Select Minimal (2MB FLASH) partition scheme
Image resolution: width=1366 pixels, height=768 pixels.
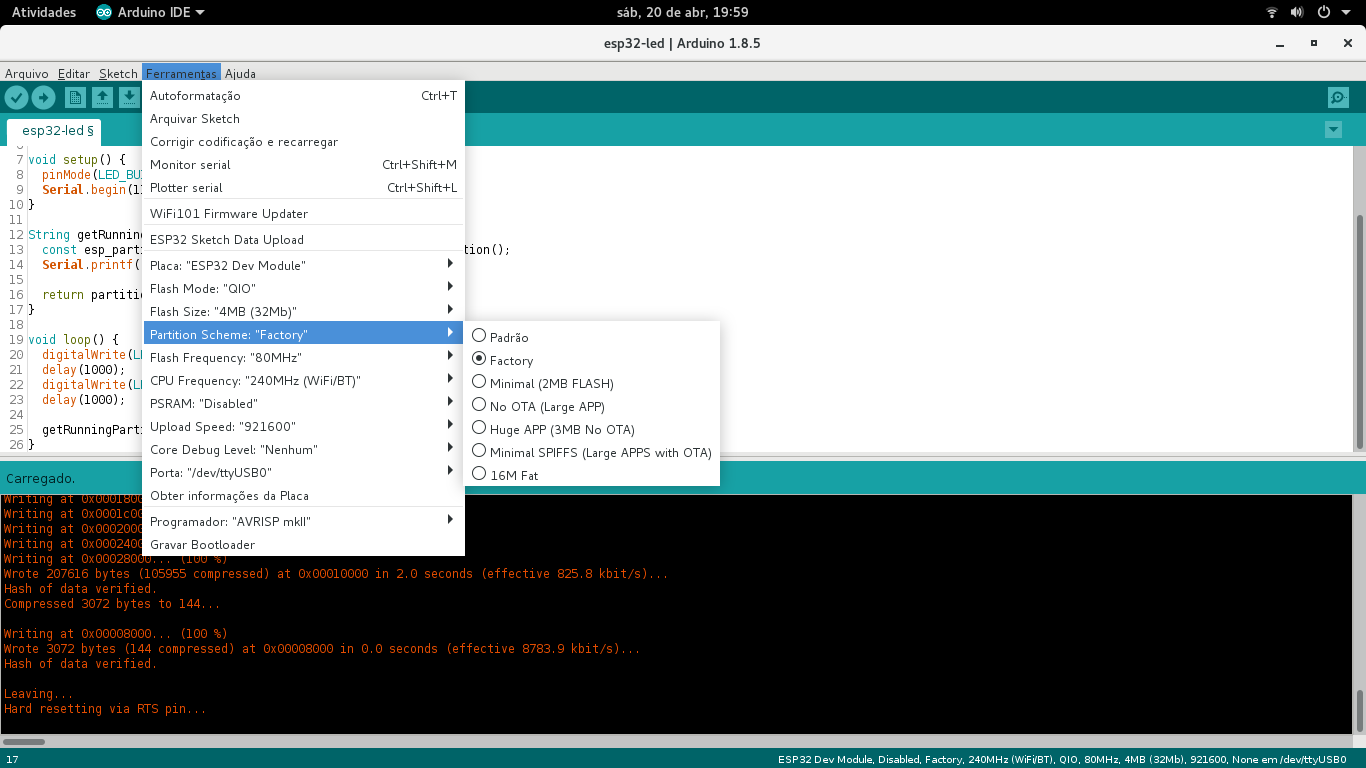[592, 384]
